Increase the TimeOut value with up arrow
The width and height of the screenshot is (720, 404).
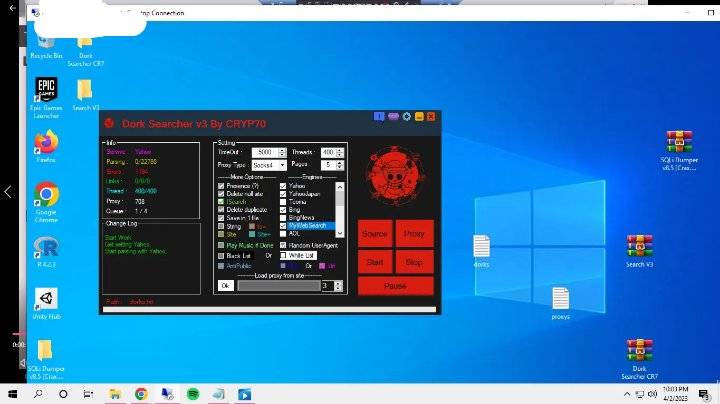pos(282,150)
